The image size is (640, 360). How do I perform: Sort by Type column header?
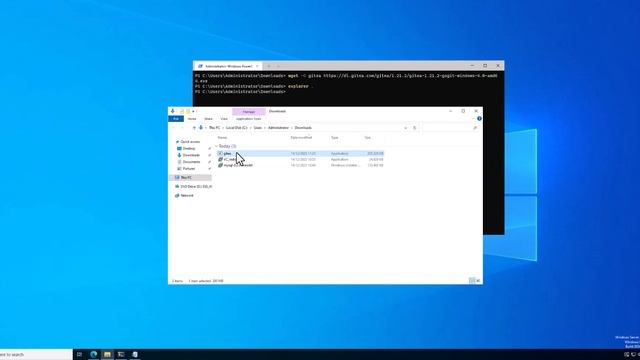[x=335, y=138]
